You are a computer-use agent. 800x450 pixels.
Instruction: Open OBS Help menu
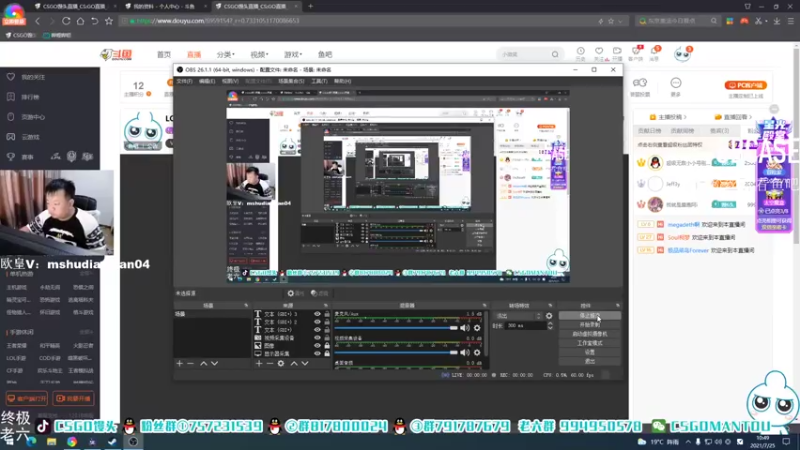point(342,81)
